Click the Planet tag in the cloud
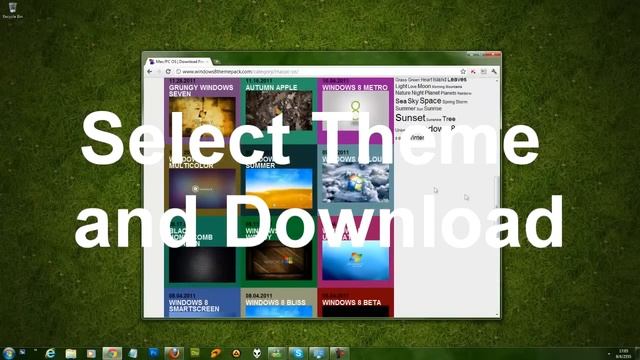 432,93
